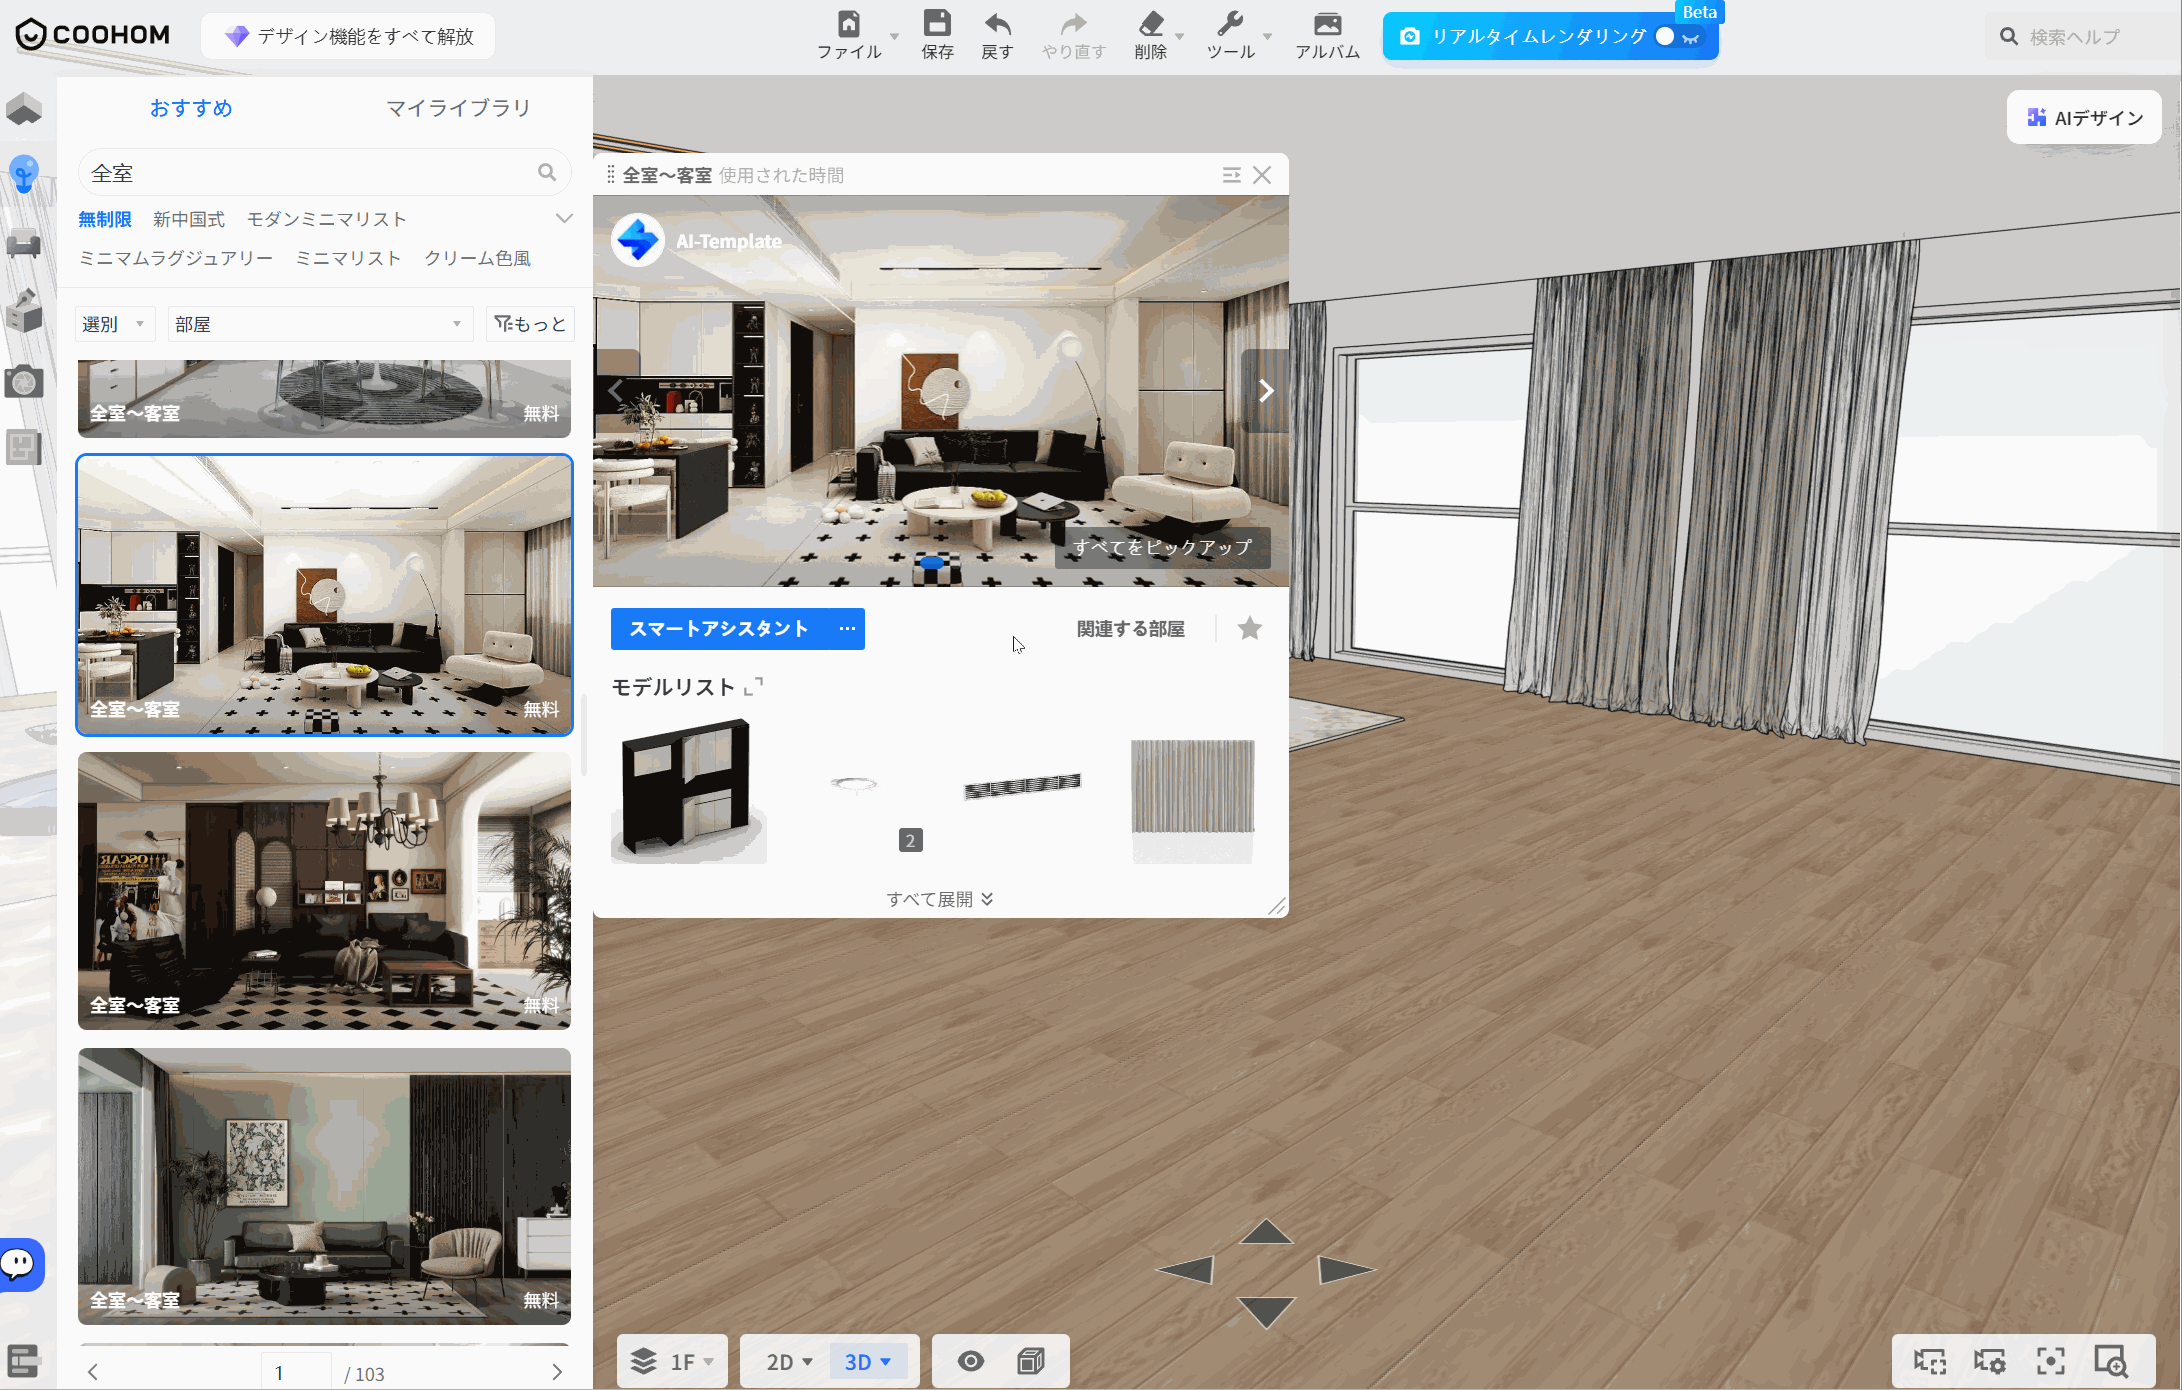Switch to the マイライブラリ tab
The width and height of the screenshot is (2182, 1390).
458,108
